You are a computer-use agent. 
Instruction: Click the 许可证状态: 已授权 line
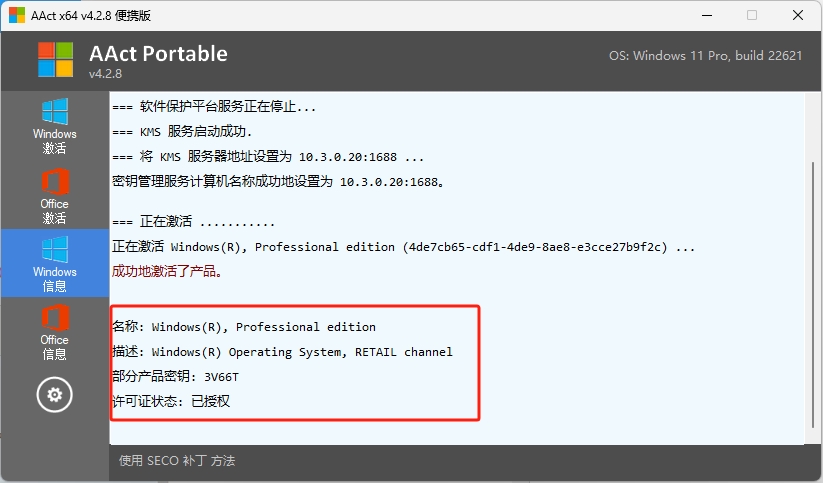pyautogui.click(x=172, y=401)
